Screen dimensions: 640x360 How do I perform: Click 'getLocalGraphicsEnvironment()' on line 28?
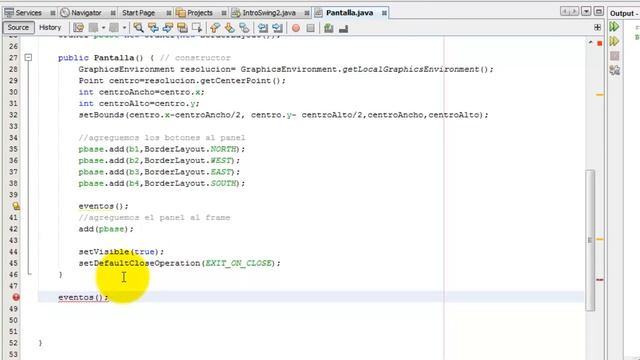point(415,69)
